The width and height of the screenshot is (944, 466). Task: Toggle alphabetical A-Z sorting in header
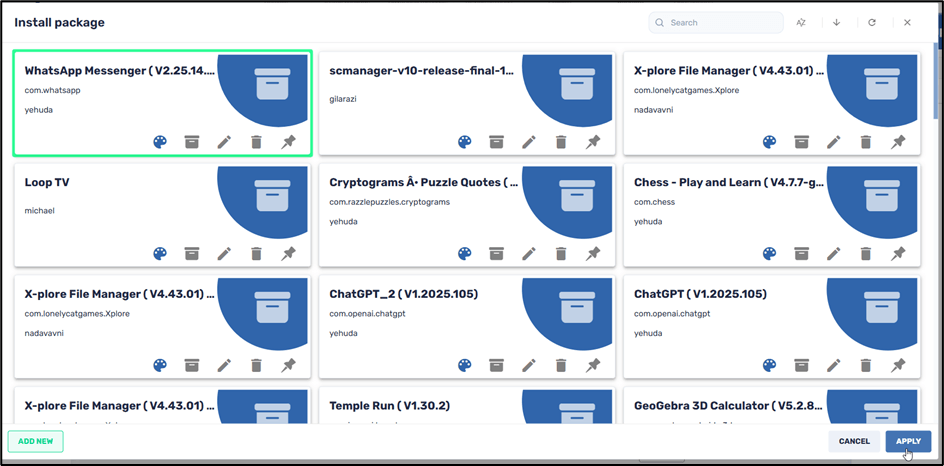coord(801,23)
